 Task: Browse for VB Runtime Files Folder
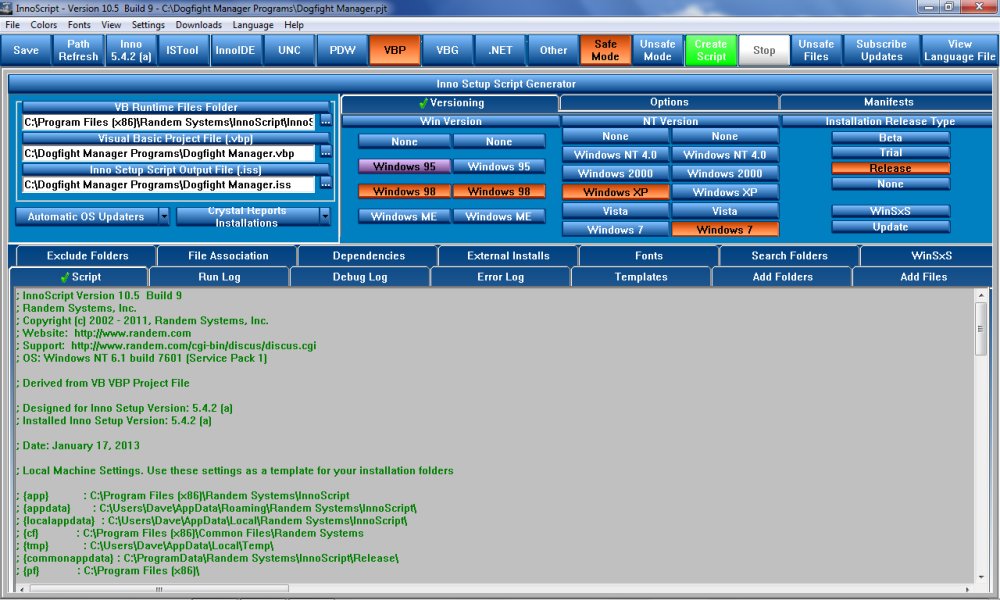pyautogui.click(x=326, y=121)
